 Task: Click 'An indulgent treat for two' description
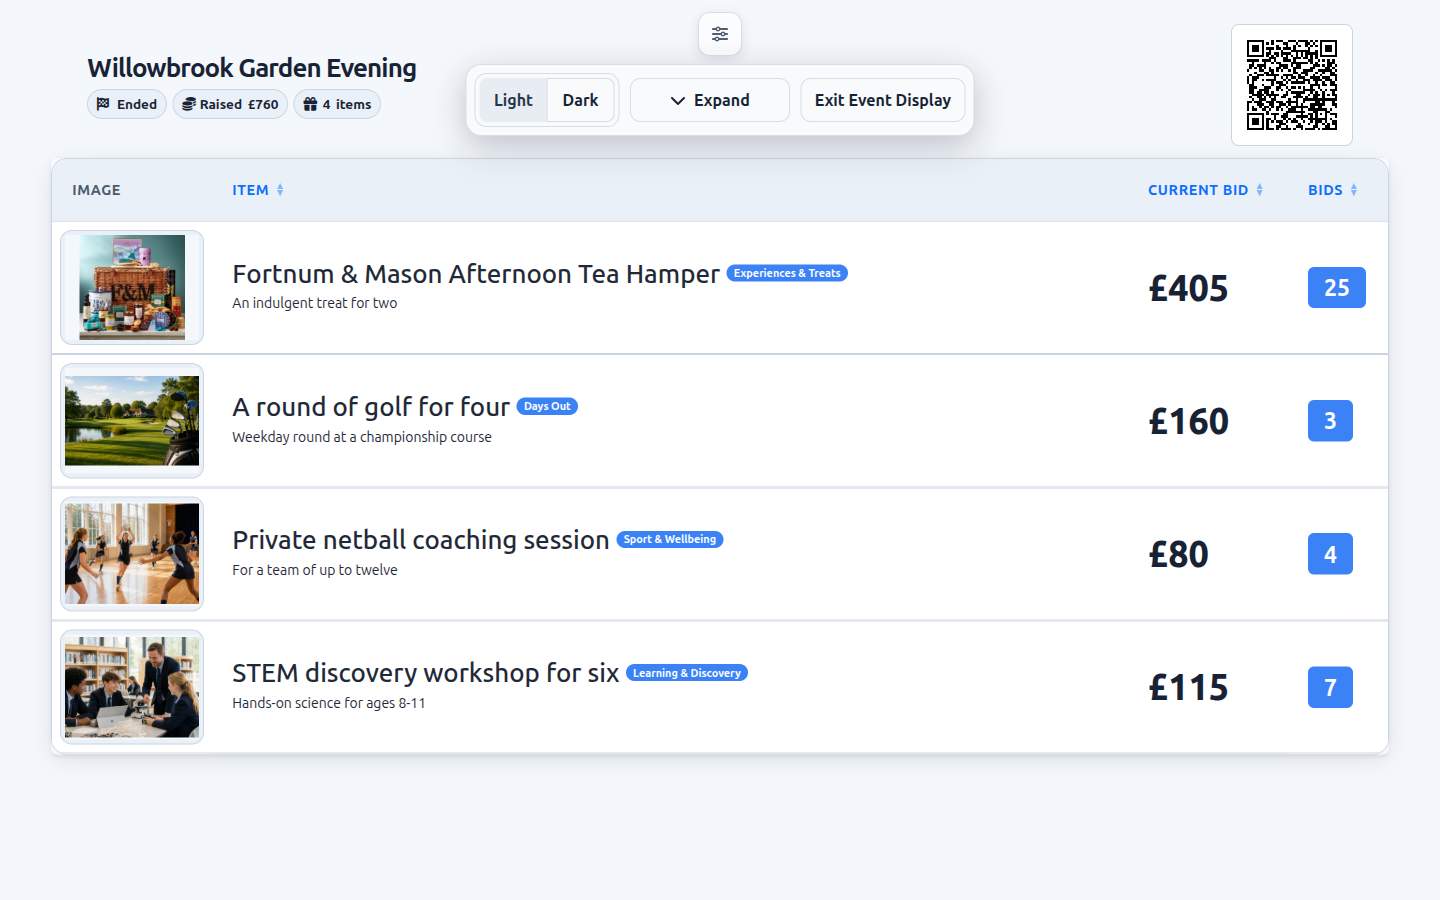click(x=315, y=303)
